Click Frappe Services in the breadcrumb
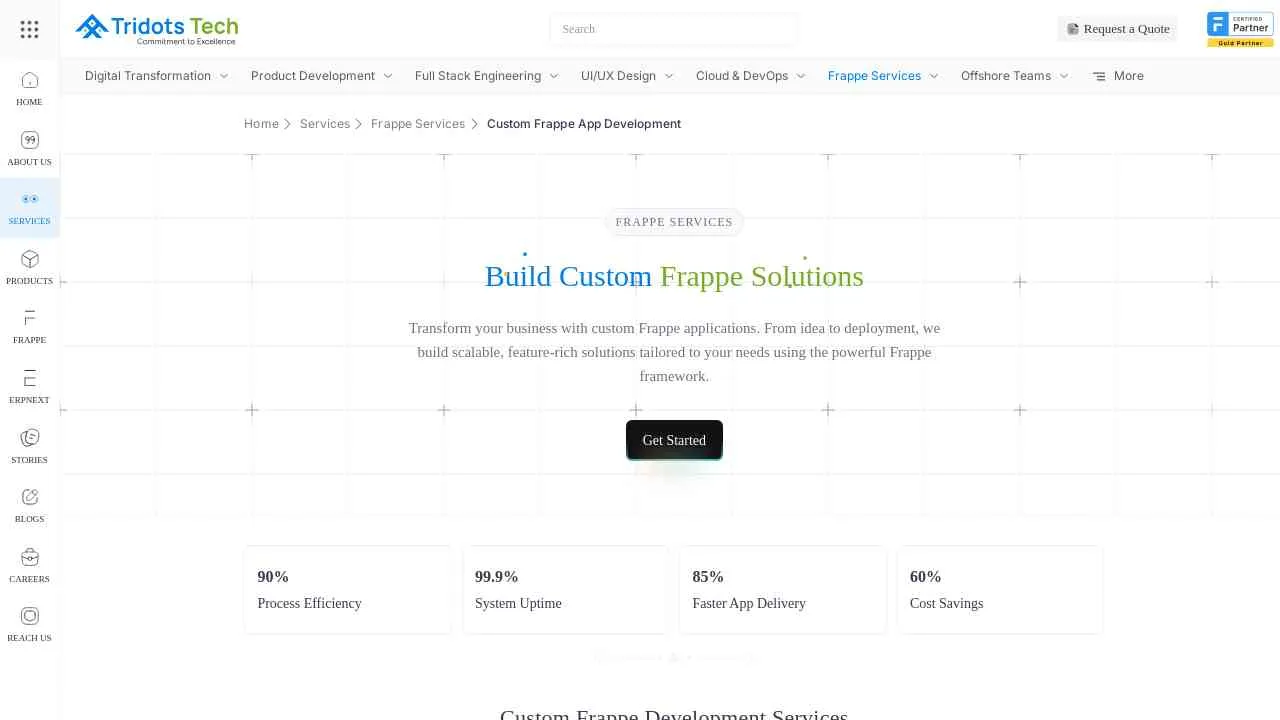This screenshot has width=1280, height=720. 418,124
